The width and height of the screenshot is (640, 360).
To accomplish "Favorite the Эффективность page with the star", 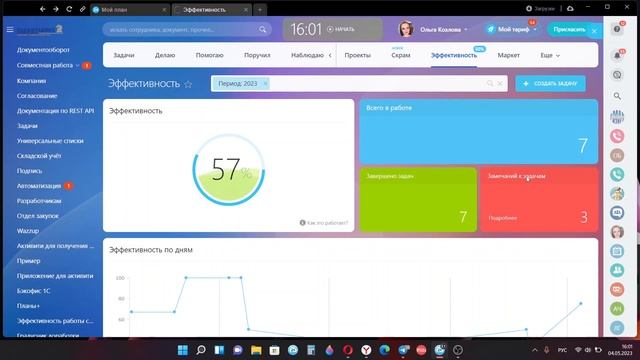I will point(188,84).
